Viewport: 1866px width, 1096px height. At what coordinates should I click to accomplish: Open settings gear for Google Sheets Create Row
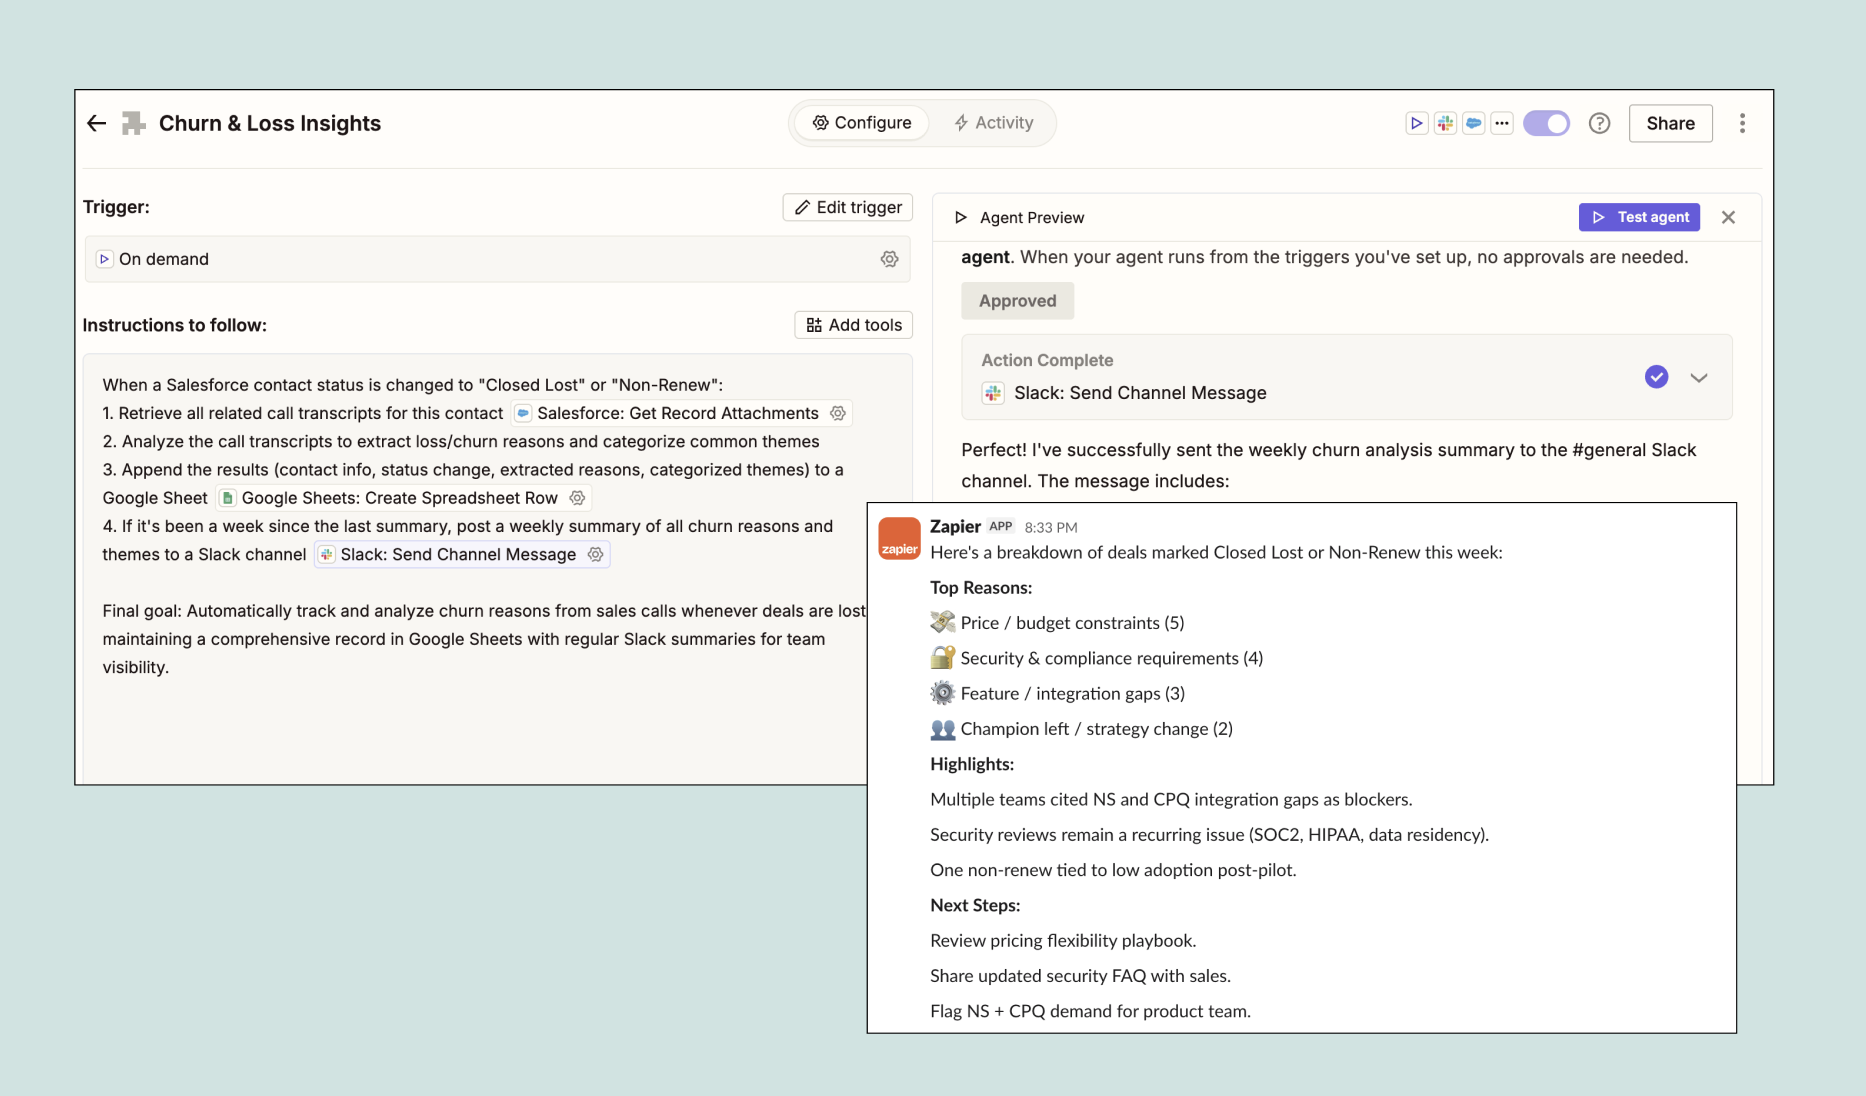[x=577, y=498]
